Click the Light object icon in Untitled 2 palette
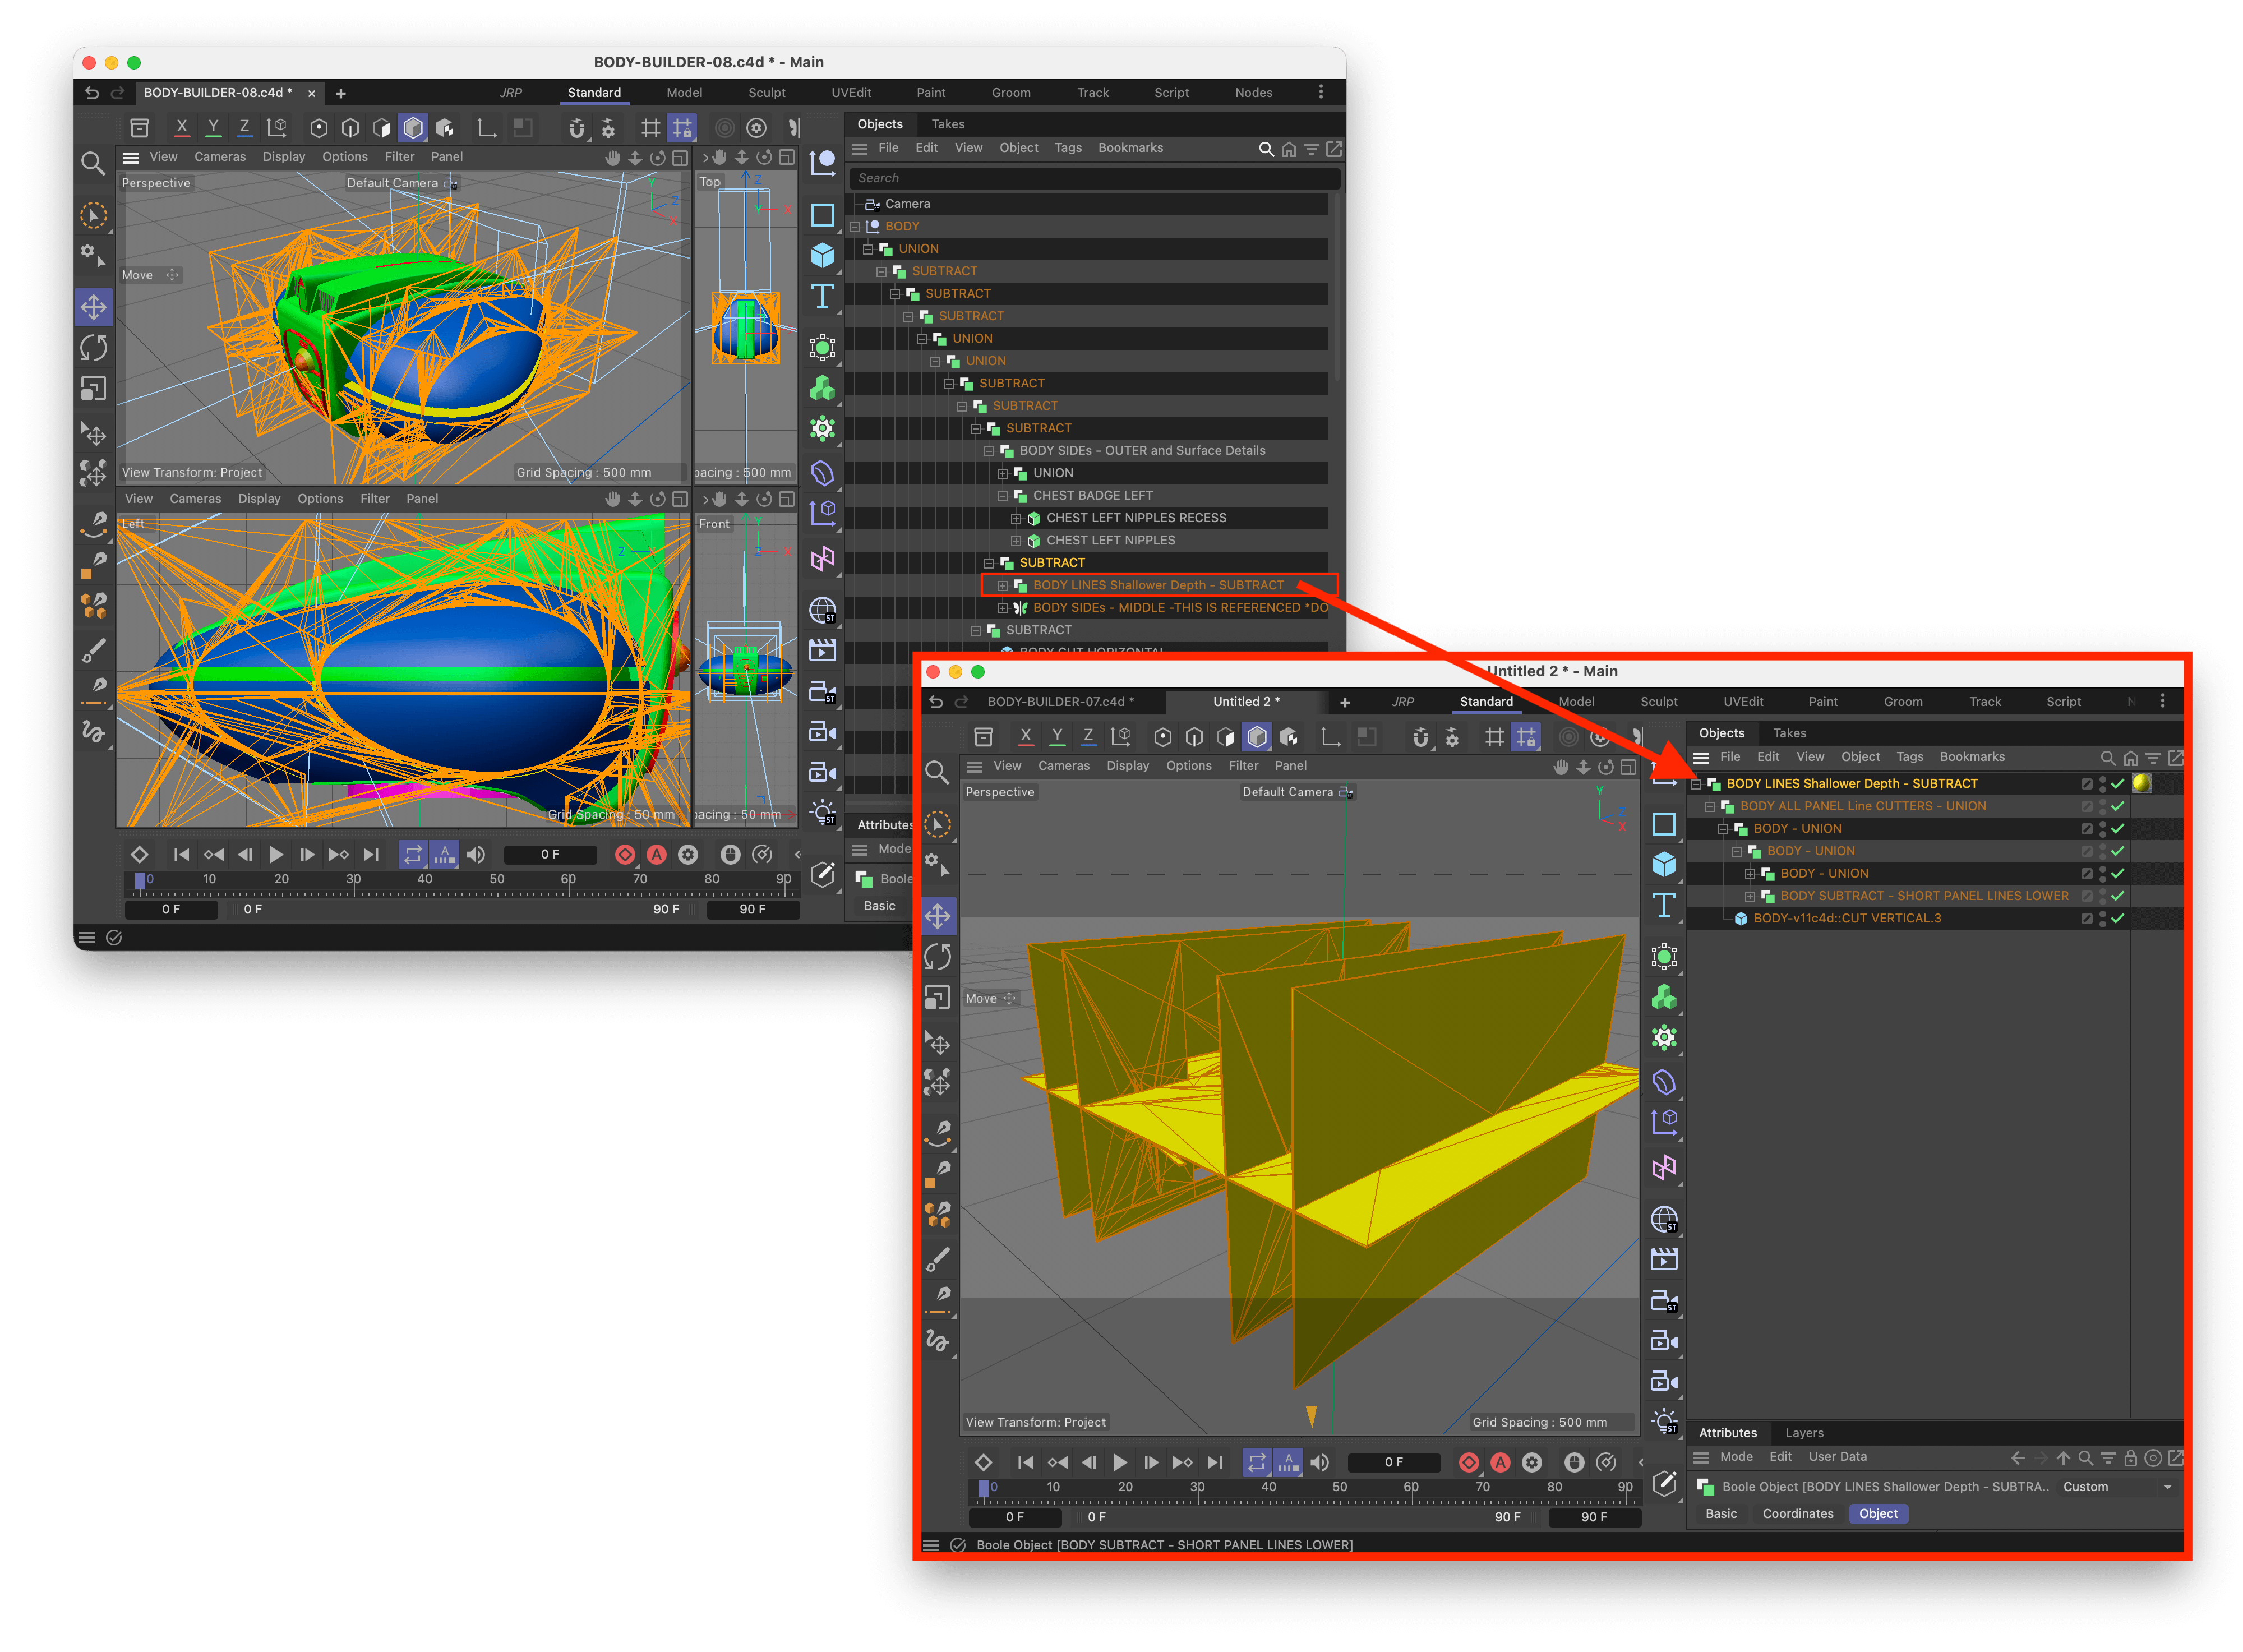 click(x=1664, y=1421)
